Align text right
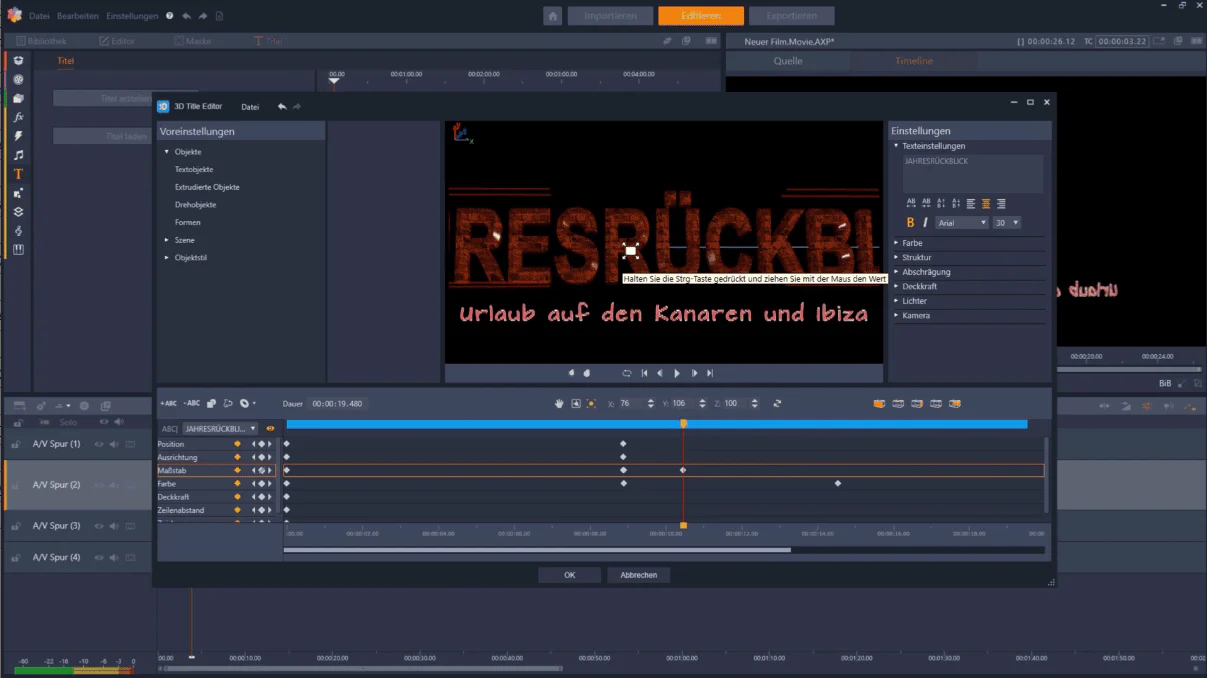1207x678 pixels. [x=1001, y=203]
